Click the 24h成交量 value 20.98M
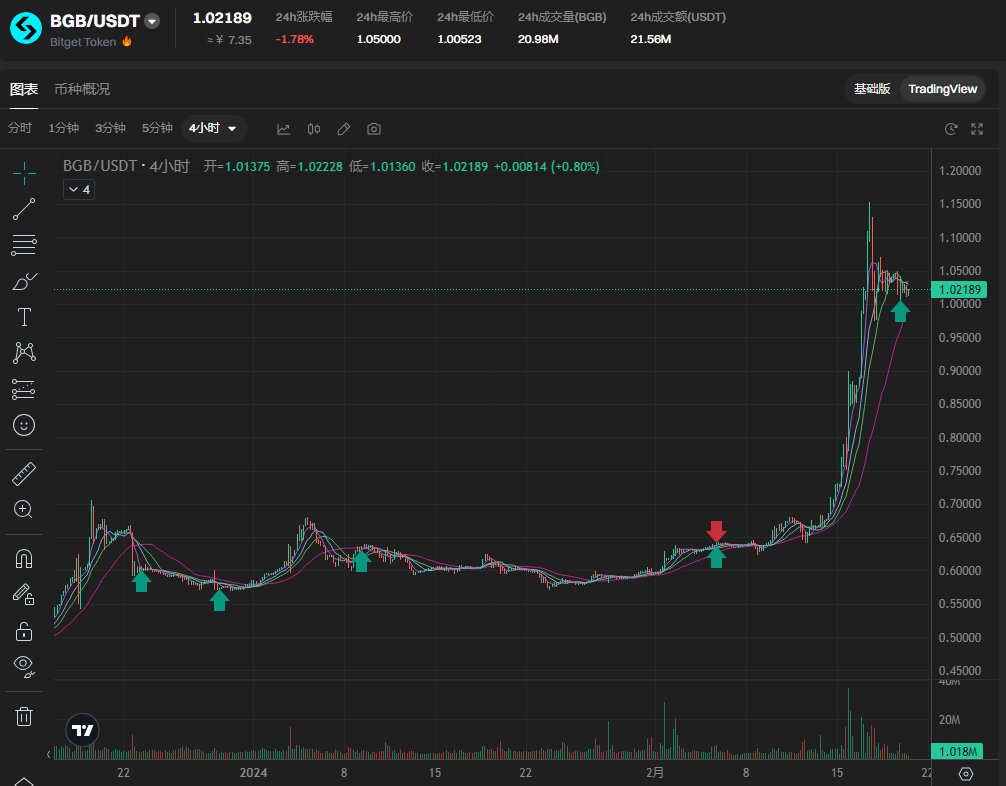The image size is (1006, 786). click(538, 39)
